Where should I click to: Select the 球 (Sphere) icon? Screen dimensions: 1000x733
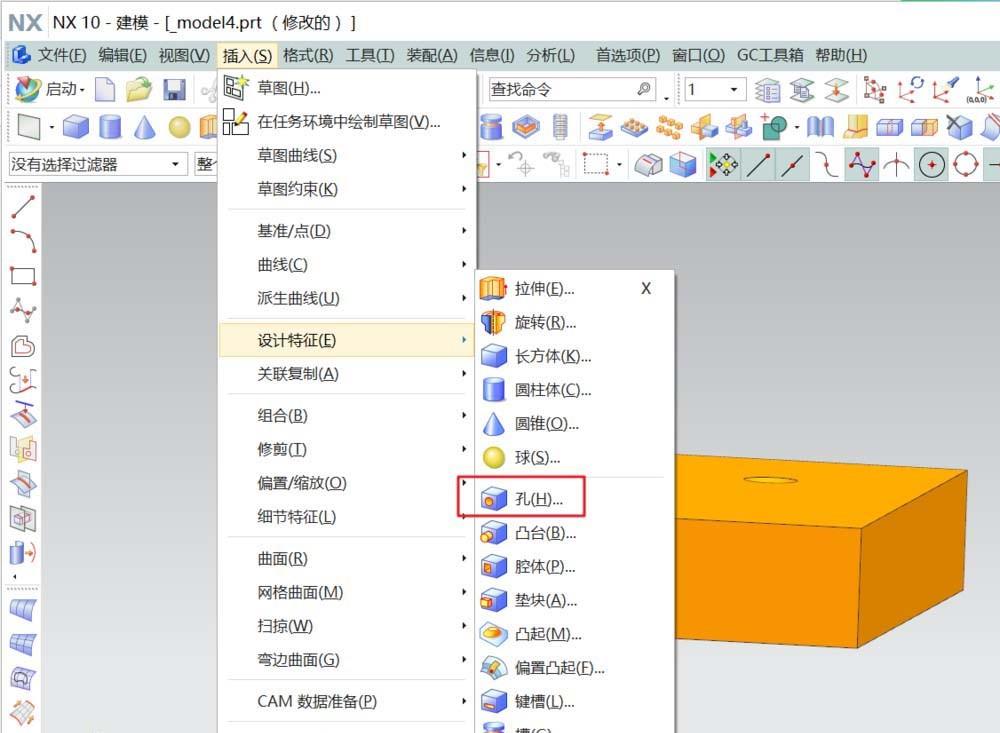click(493, 457)
